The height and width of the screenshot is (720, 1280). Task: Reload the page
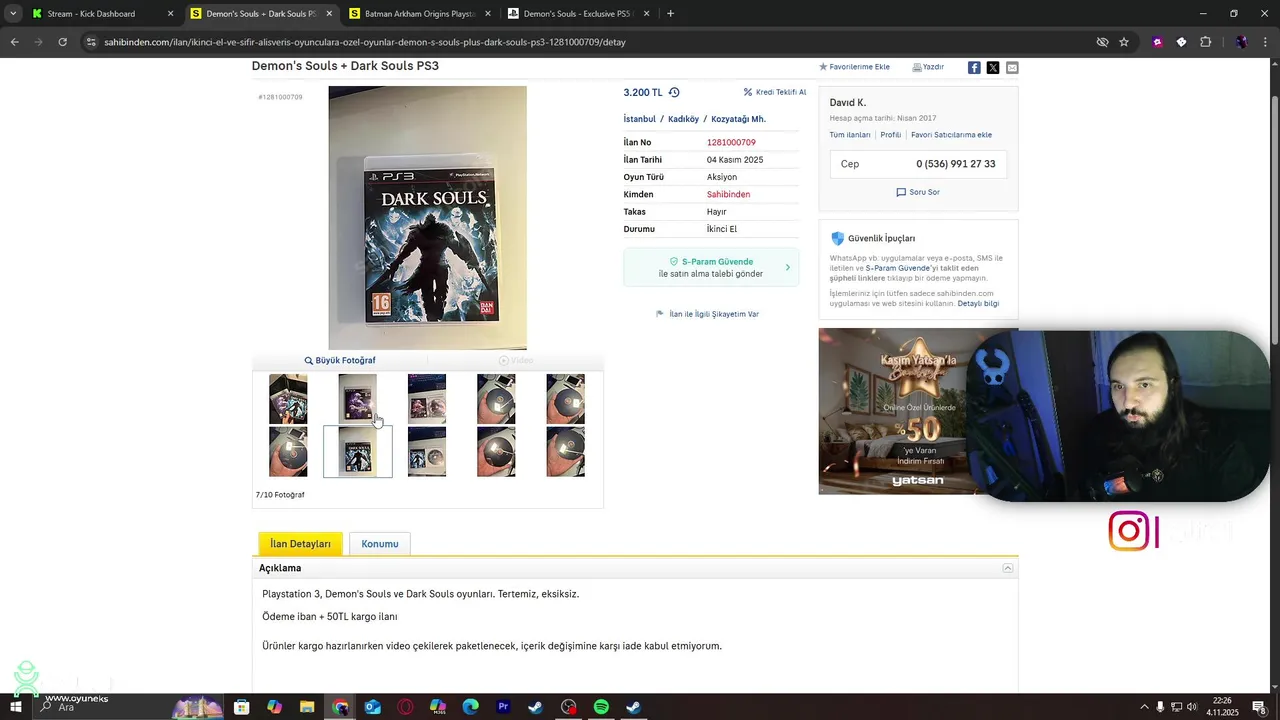pyautogui.click(x=62, y=42)
